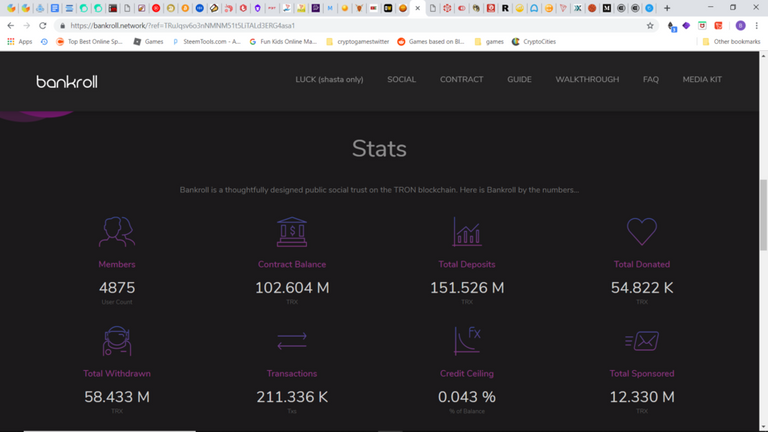The width and height of the screenshot is (768, 432).
Task: Go back with the browser back arrow
Action: (11, 25)
